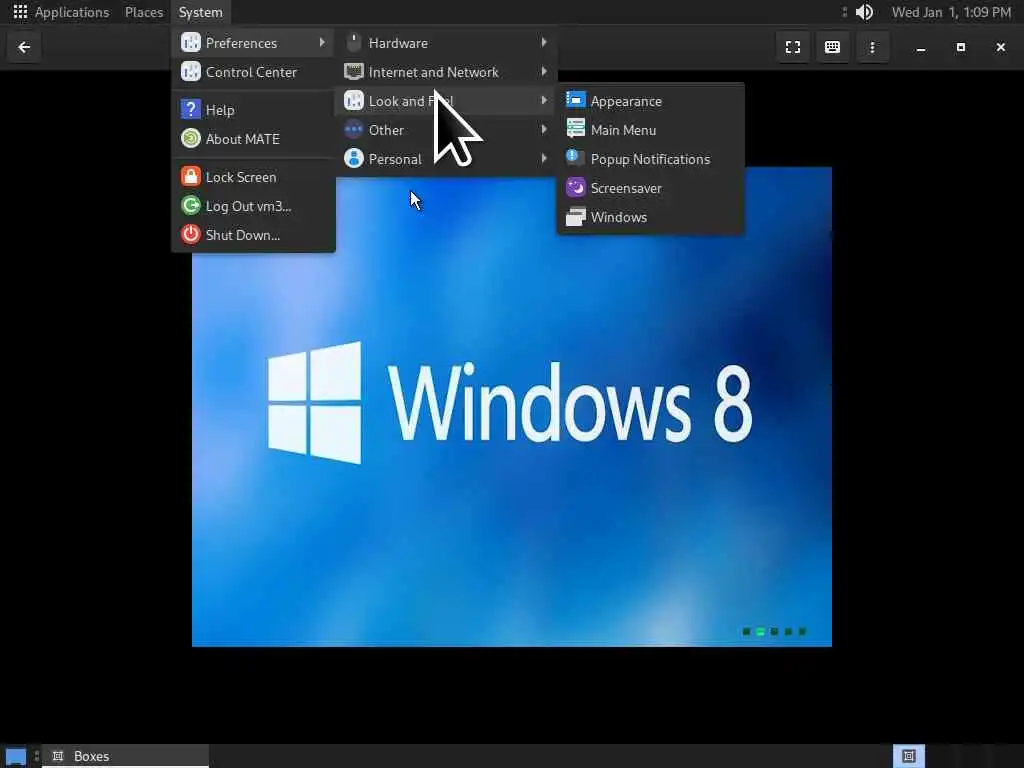This screenshot has height=768, width=1024.
Task: Click the Windows 8 boot screen
Action: [511, 407]
